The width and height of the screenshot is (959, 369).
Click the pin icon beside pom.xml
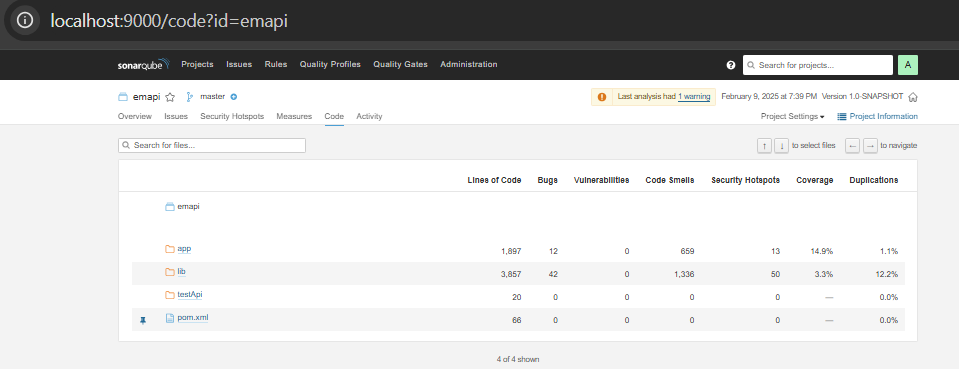pyautogui.click(x=143, y=320)
